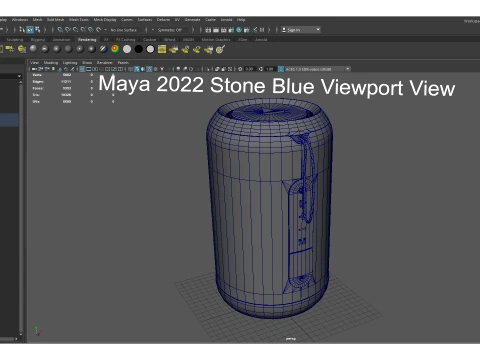Image resolution: width=480 pixels, height=360 pixels.
Task: Click the last yellow shelf icon
Action: coord(220,49)
